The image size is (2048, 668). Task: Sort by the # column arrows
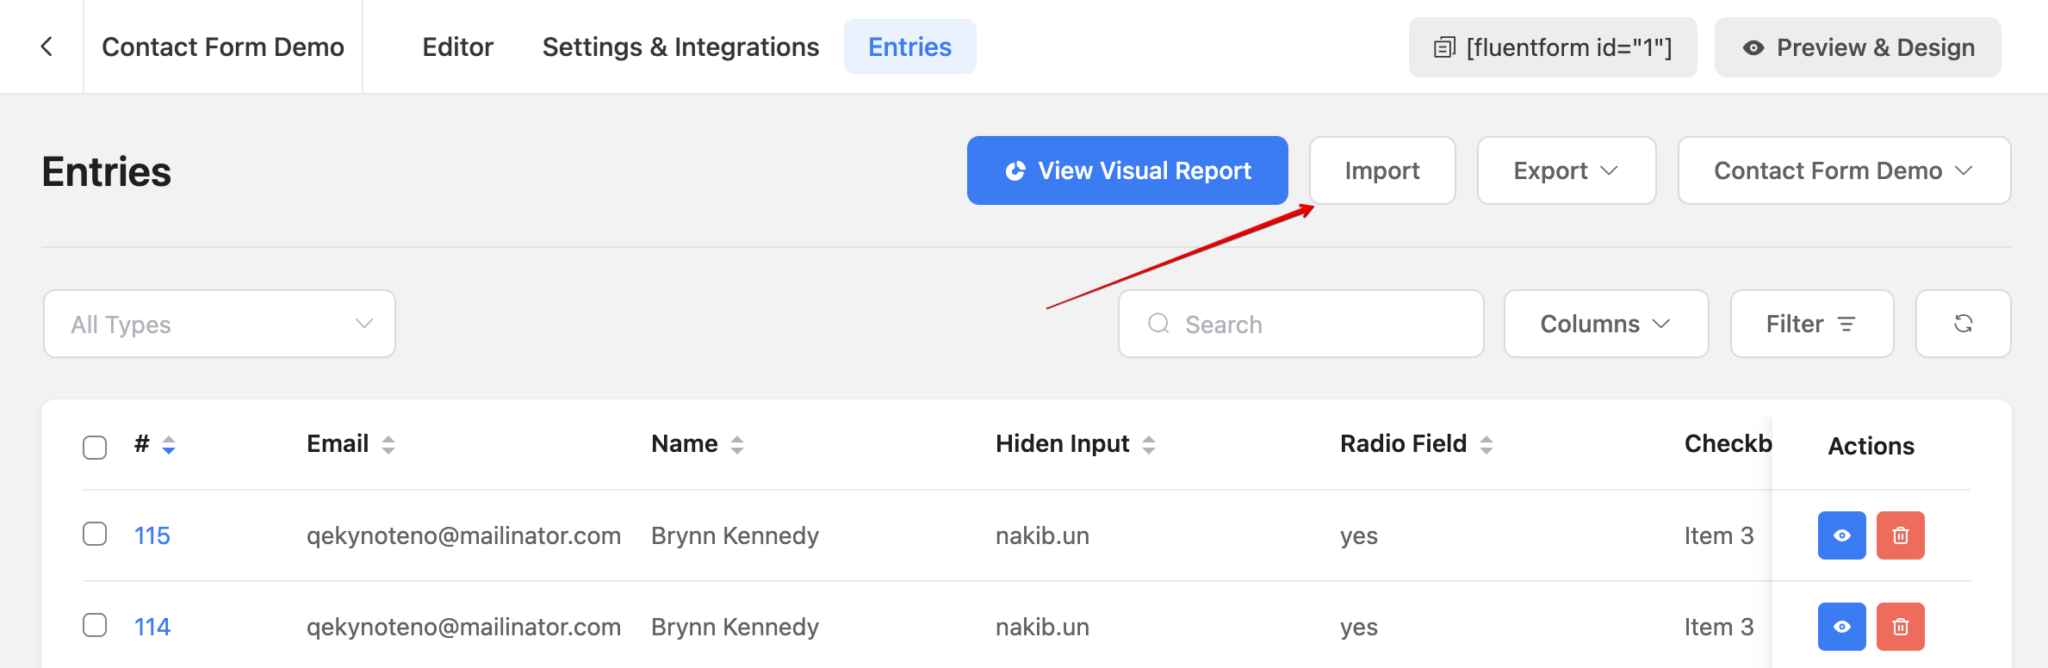(169, 445)
